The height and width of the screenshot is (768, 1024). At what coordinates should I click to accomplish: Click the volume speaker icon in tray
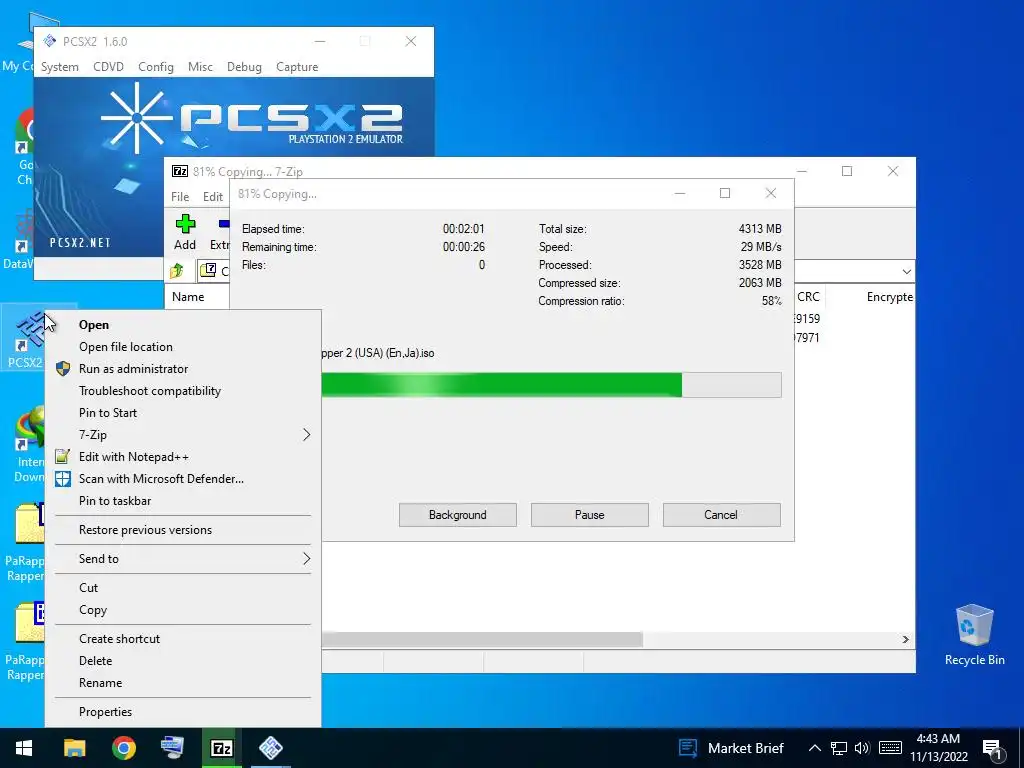[862, 748]
